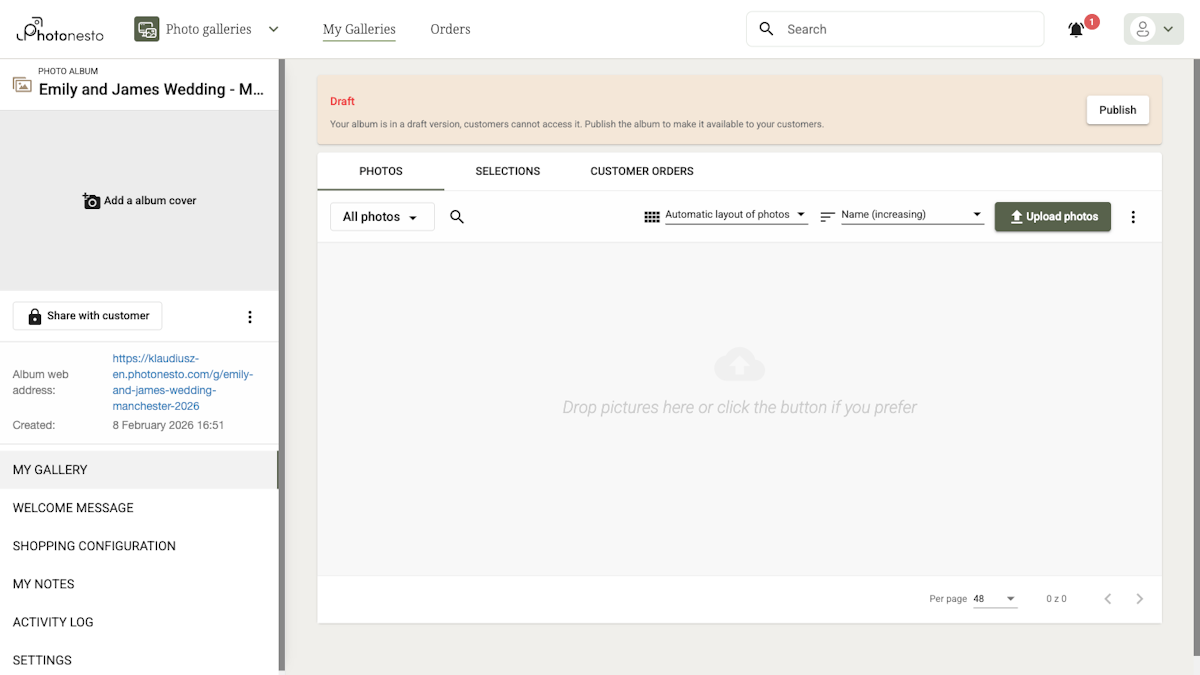1200x675 pixels.
Task: Publish the draft album
Action: coord(1117,110)
